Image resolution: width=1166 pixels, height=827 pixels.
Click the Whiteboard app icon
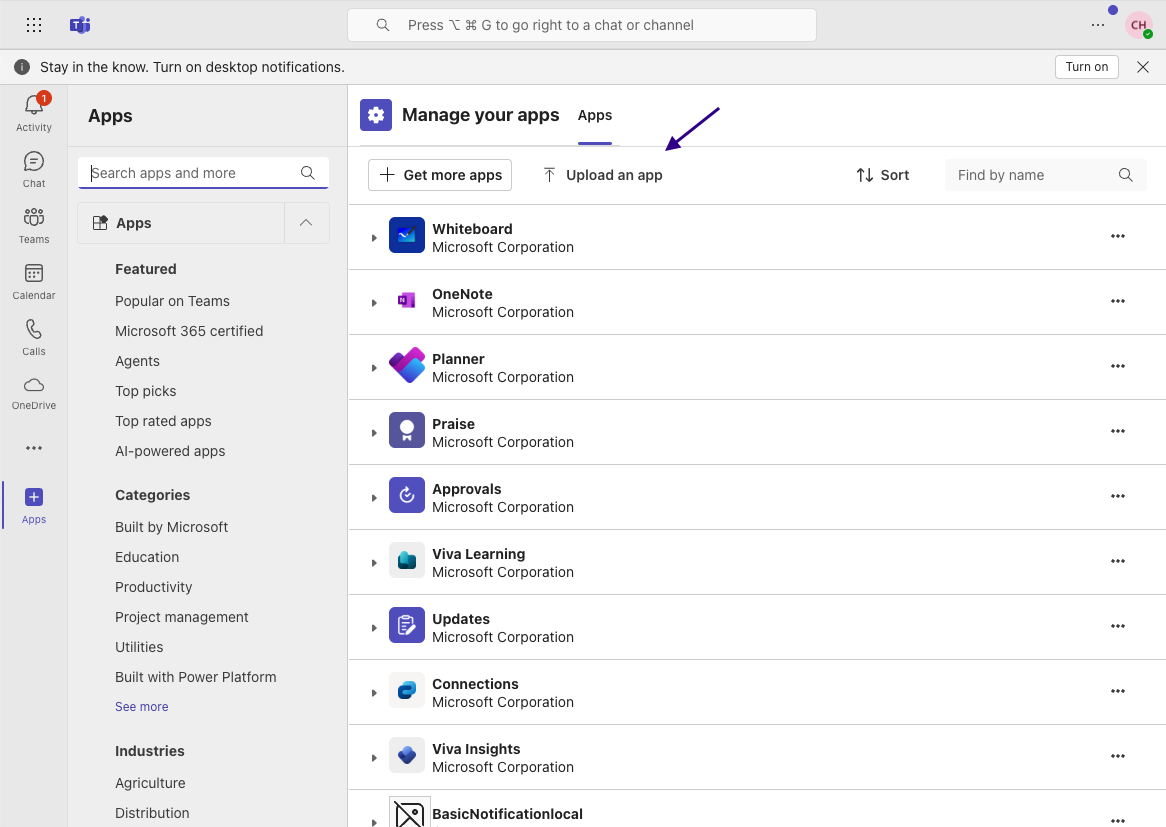407,235
